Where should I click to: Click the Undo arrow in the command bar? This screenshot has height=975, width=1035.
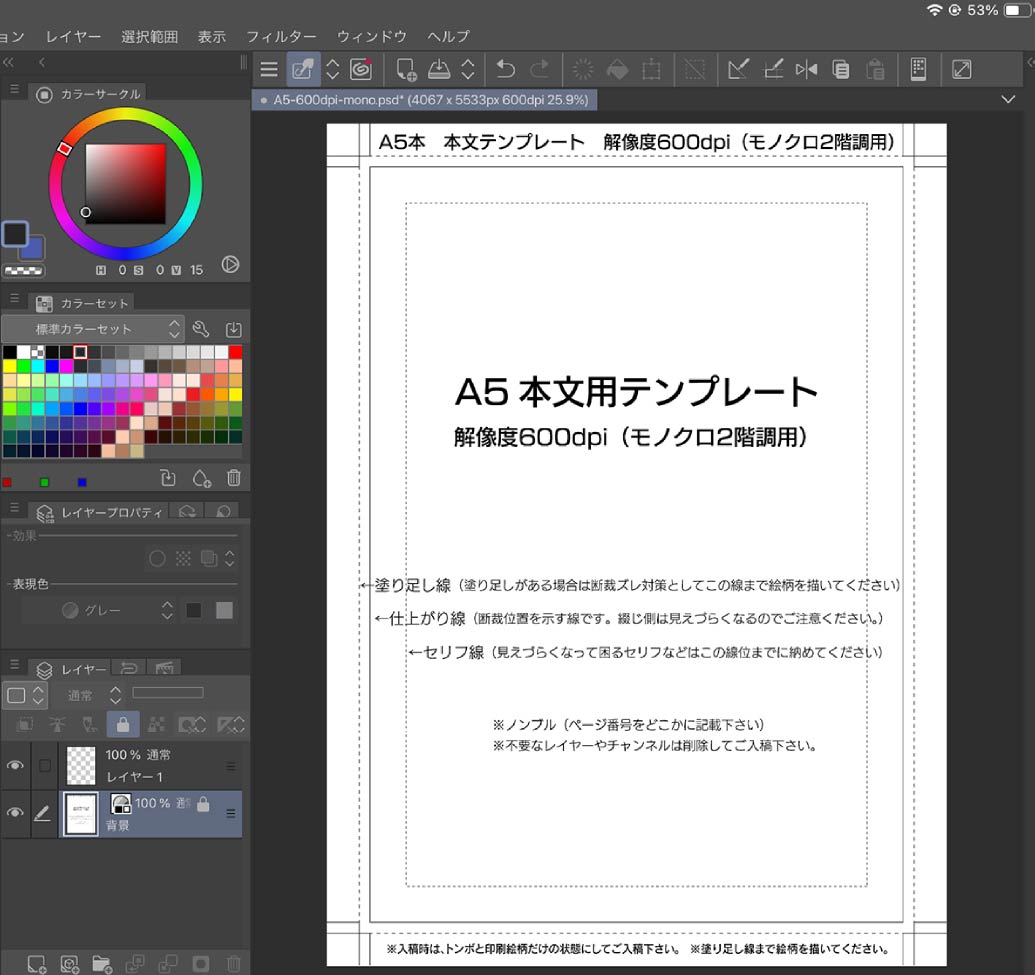point(506,69)
